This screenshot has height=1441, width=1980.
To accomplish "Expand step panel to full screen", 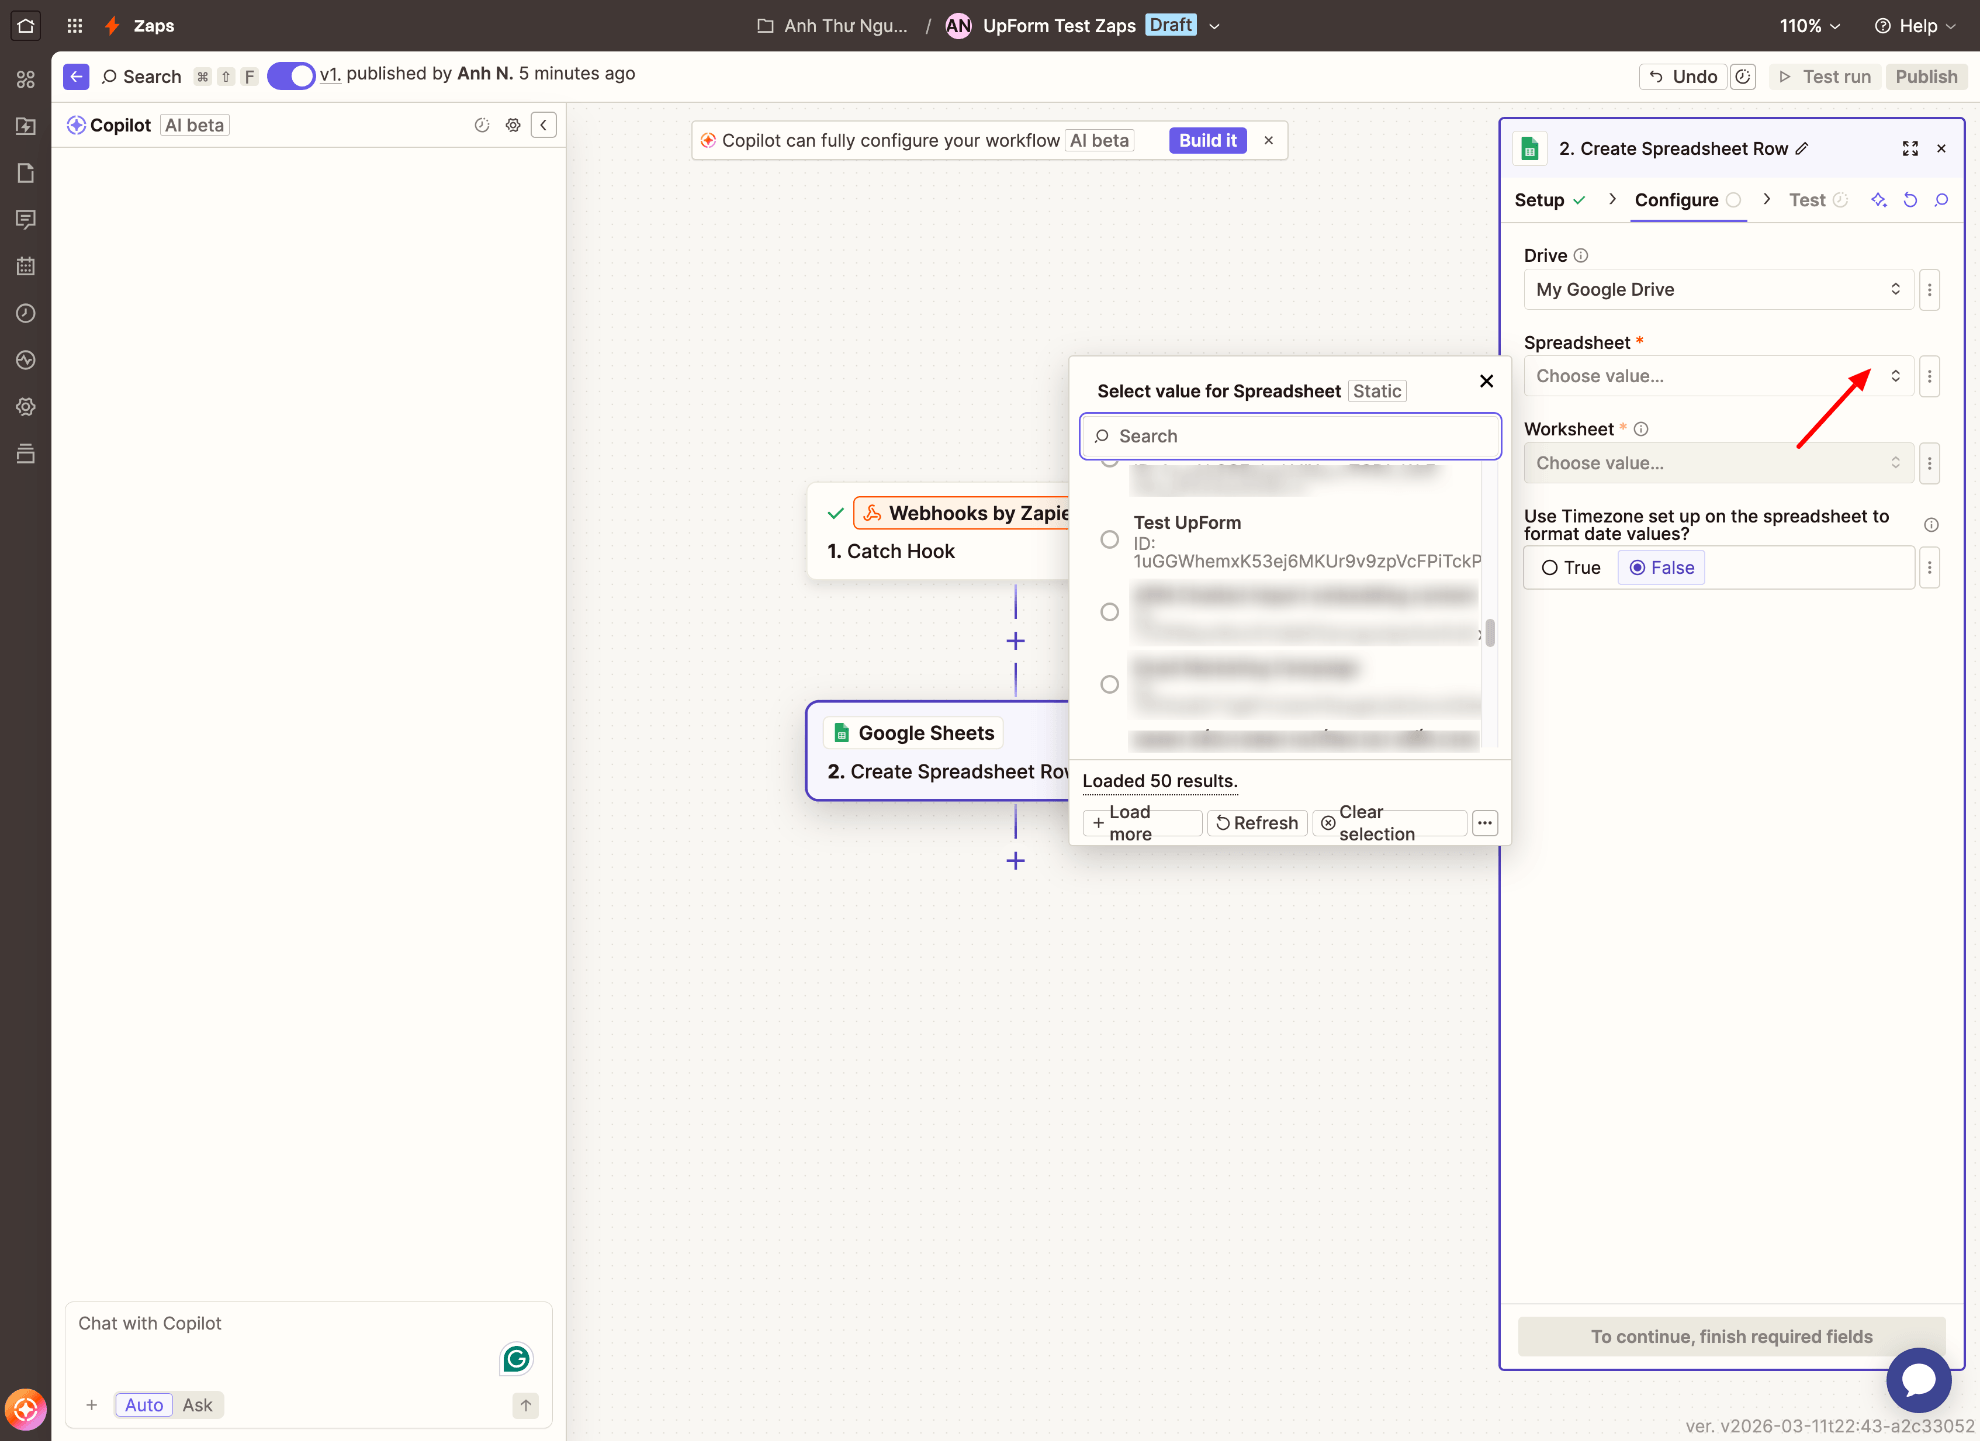I will click(1910, 149).
